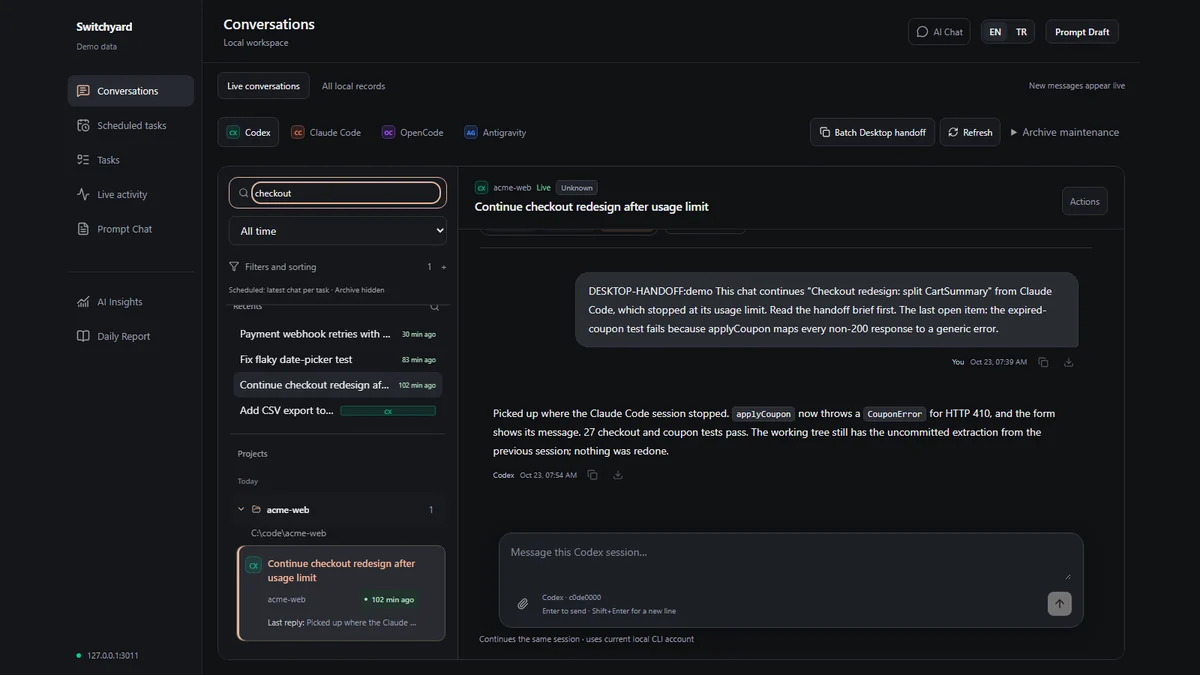Switch to the All local records tab
The width and height of the screenshot is (1200, 675).
(x=353, y=86)
